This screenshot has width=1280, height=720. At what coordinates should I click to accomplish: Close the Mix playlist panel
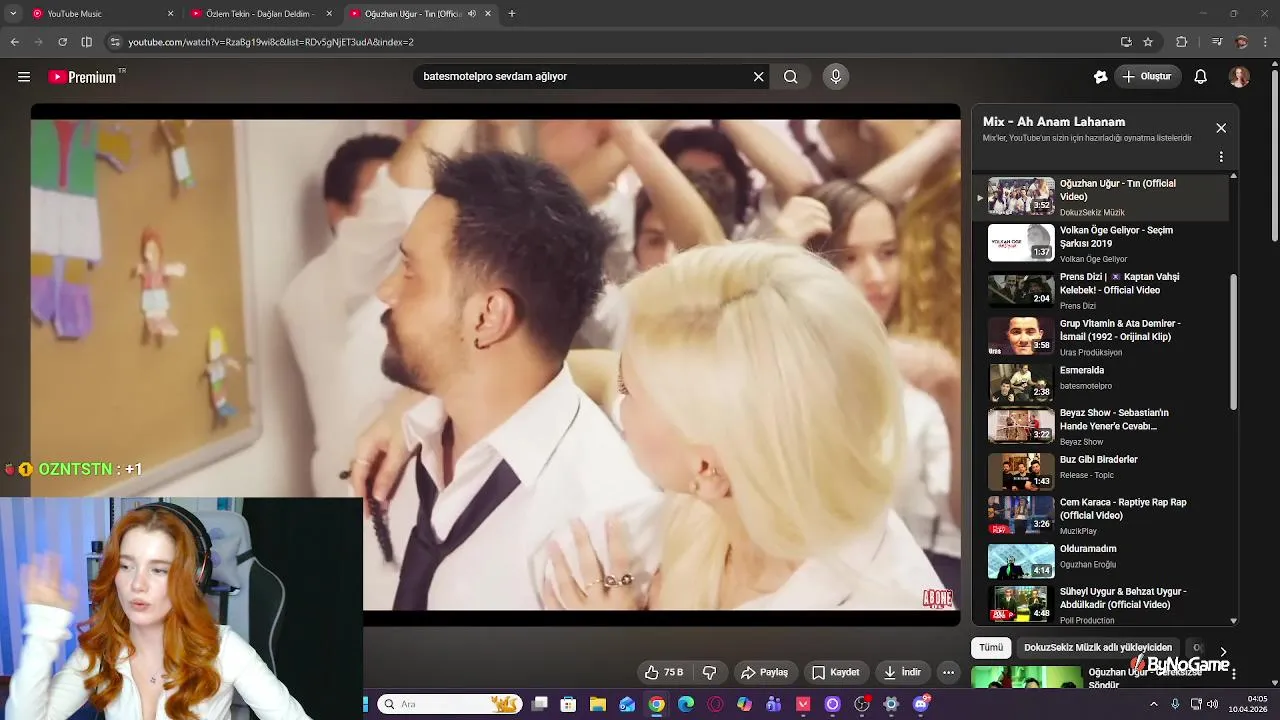[x=1221, y=128]
